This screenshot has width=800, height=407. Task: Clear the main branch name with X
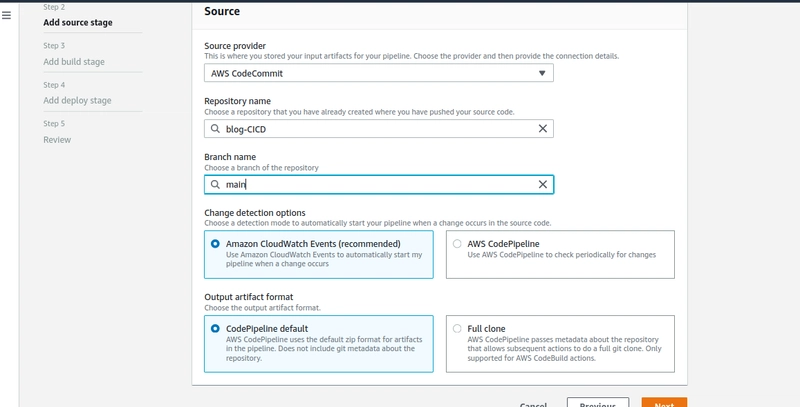543,185
